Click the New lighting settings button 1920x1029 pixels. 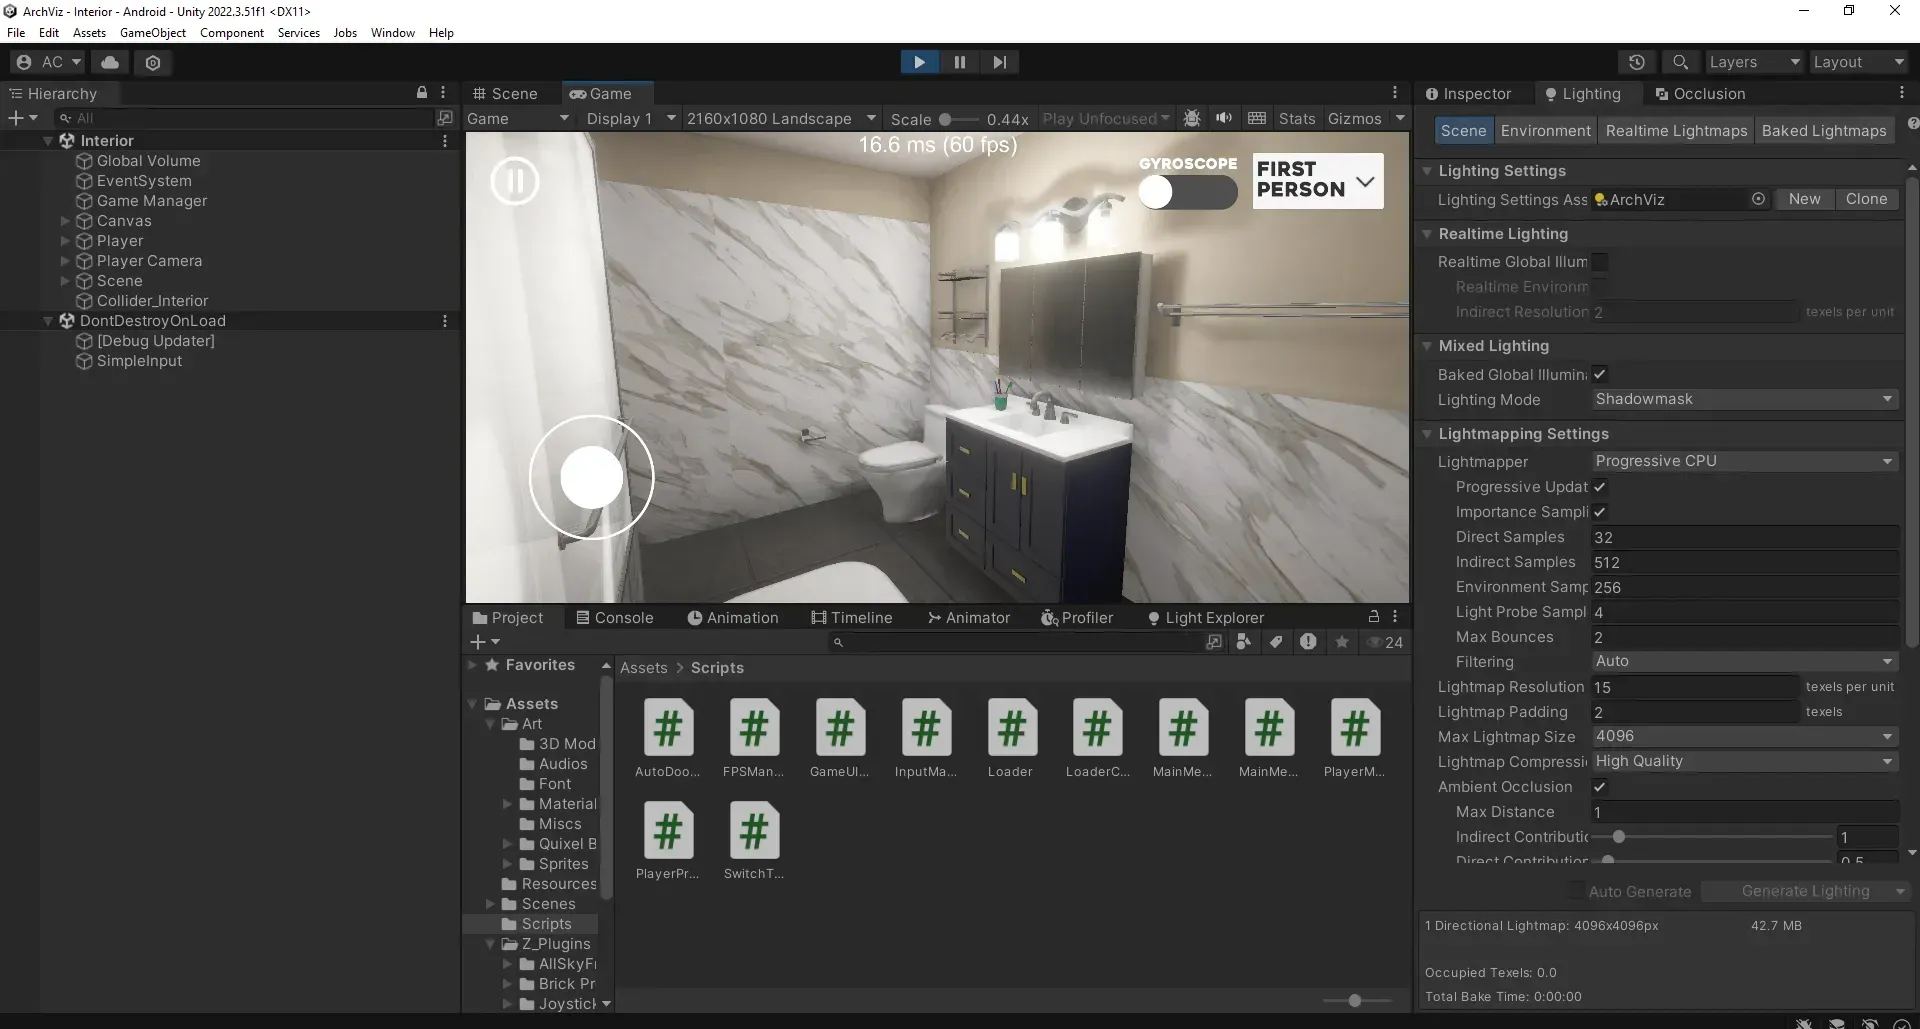pos(1805,199)
